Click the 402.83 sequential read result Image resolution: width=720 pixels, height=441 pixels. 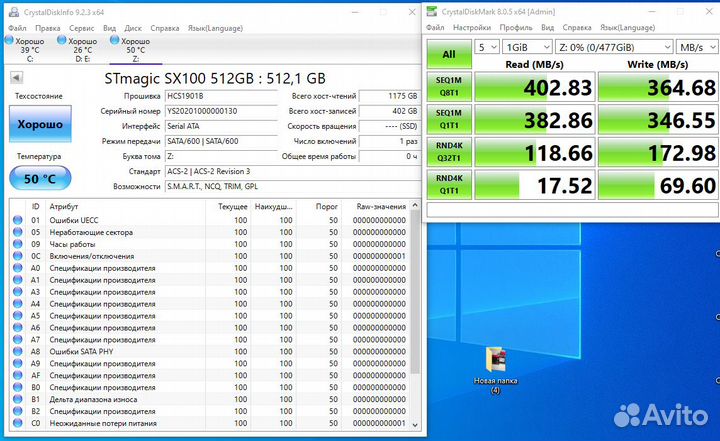[534, 87]
